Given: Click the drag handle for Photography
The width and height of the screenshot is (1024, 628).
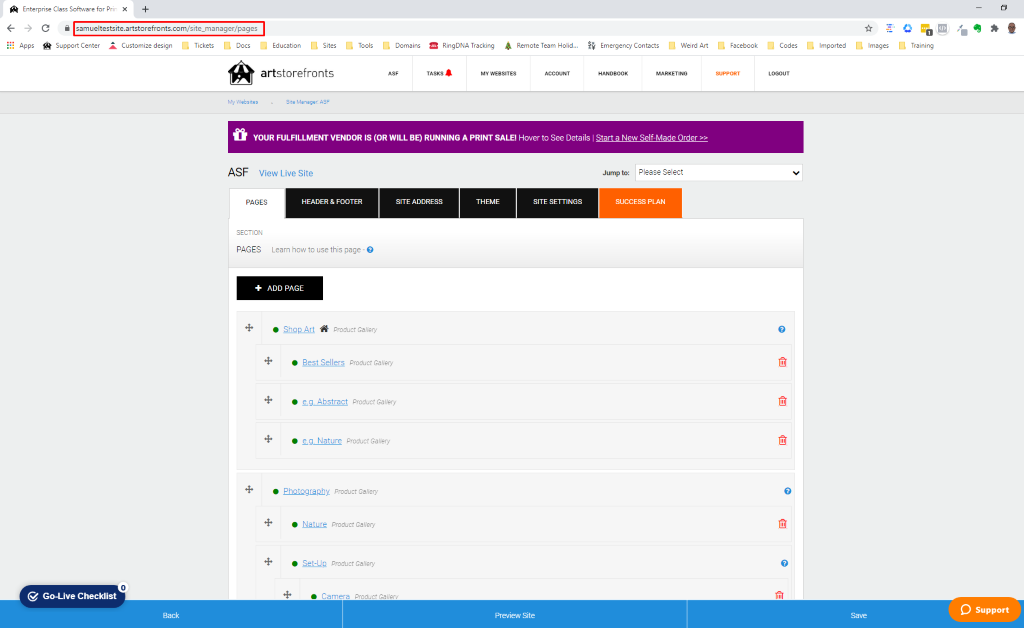Looking at the screenshot, I should (x=249, y=489).
